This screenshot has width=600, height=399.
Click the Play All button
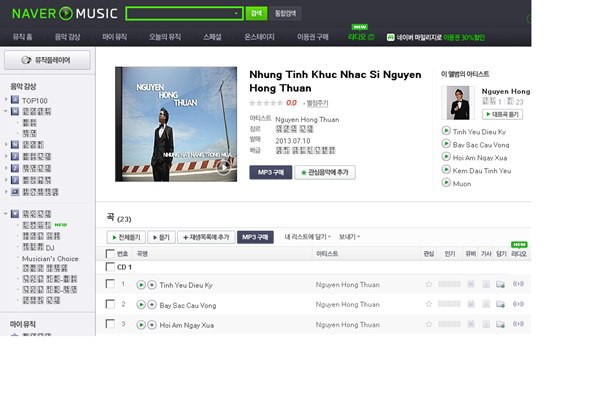click(126, 237)
